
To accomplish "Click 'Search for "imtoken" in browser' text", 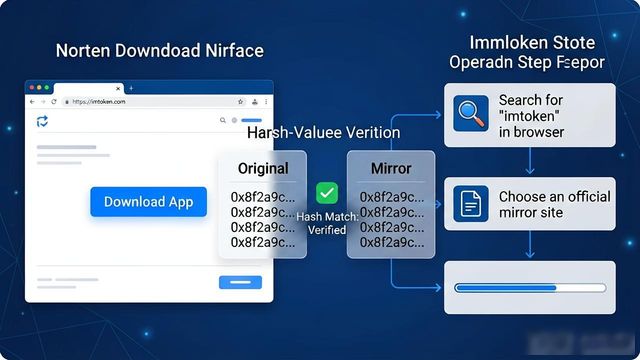I will [x=531, y=116].
